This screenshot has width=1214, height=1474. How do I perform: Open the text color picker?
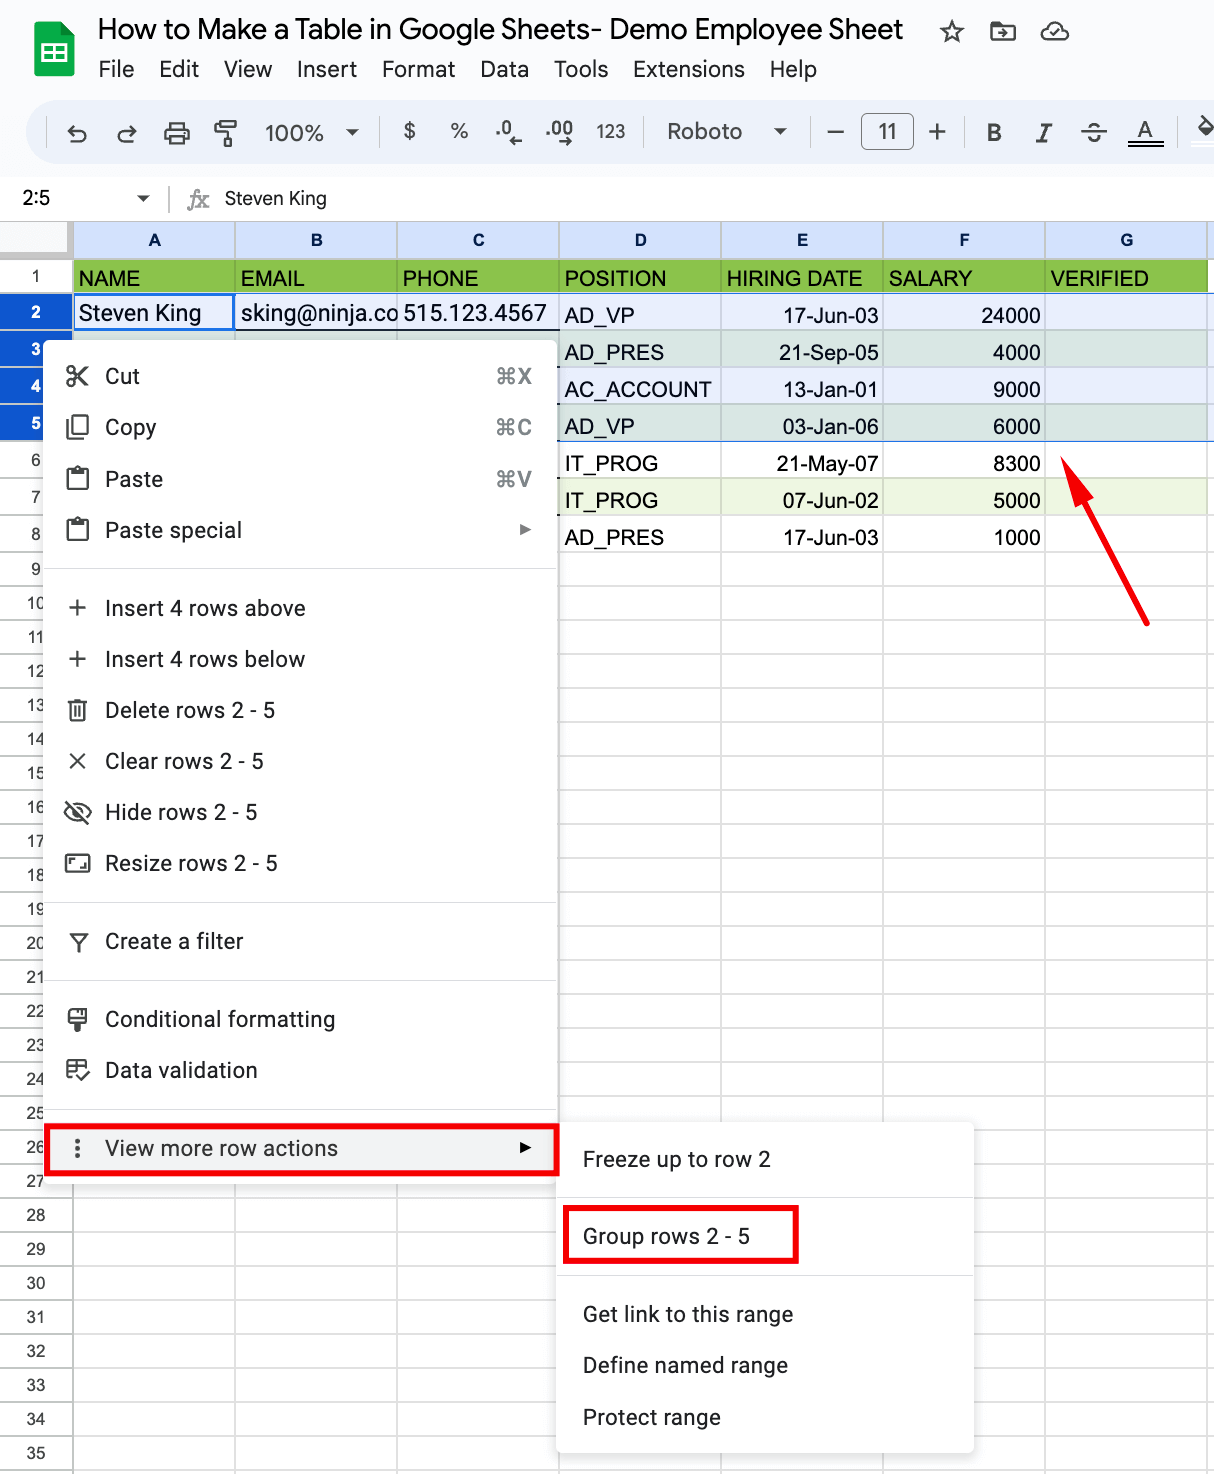coord(1146,131)
